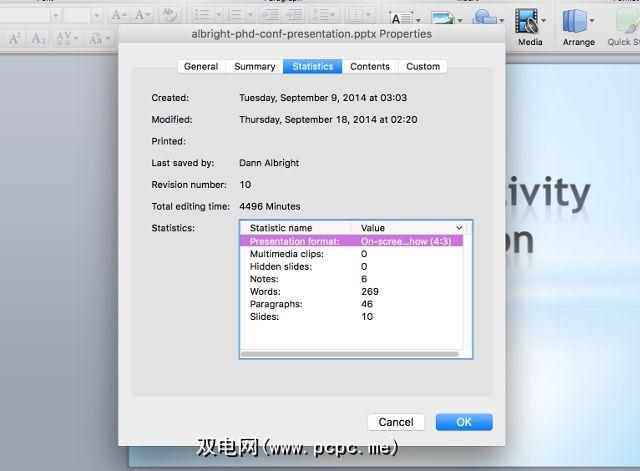The image size is (640, 471).
Task: Click the Superscript icon
Action: pos(15,39)
